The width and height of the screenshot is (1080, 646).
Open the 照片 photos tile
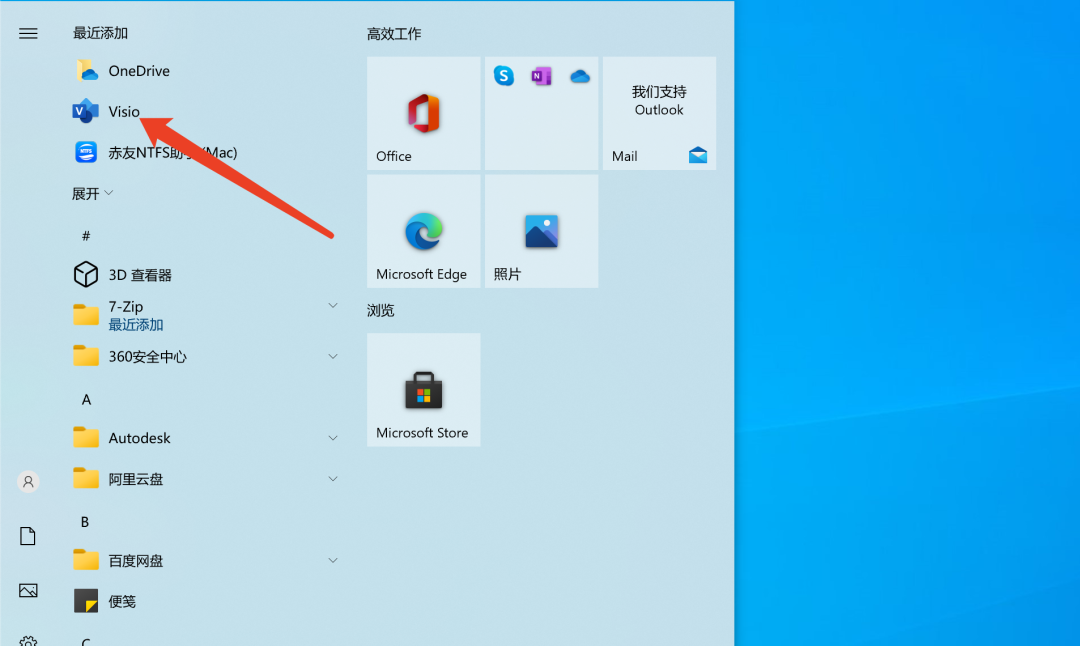pyautogui.click(x=541, y=232)
